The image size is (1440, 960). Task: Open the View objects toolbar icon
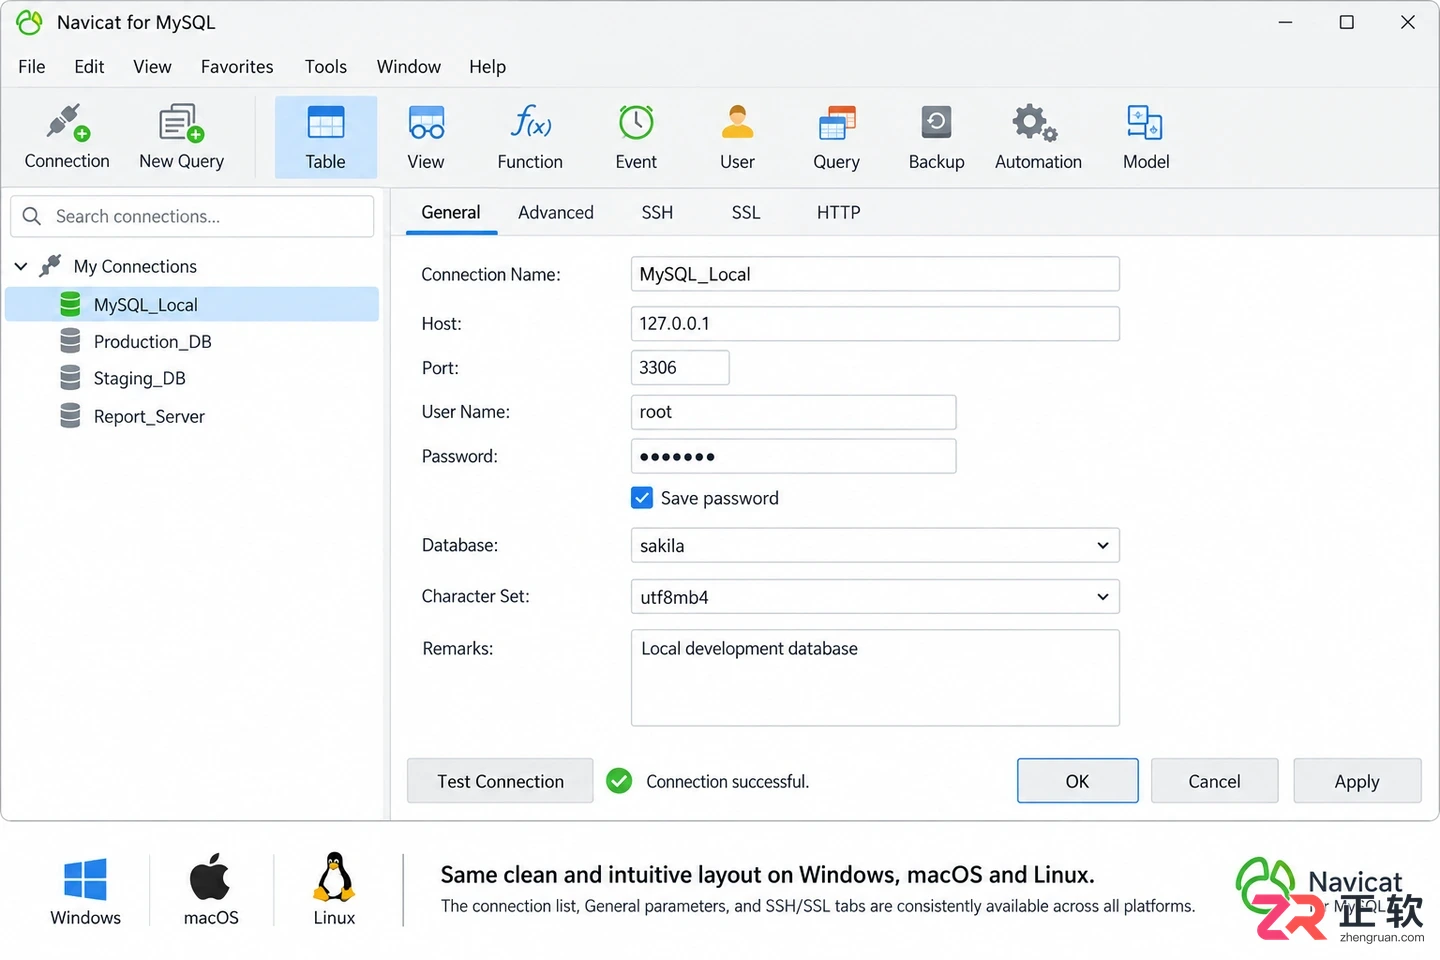[x=426, y=137]
